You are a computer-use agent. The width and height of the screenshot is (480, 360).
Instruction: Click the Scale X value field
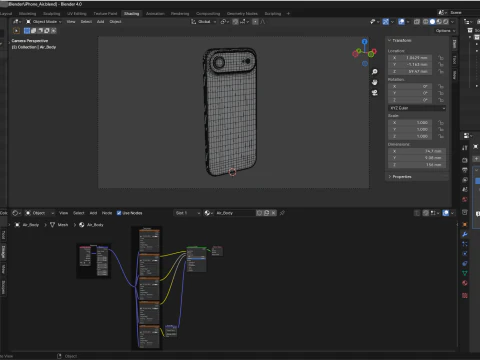[x=410, y=122]
